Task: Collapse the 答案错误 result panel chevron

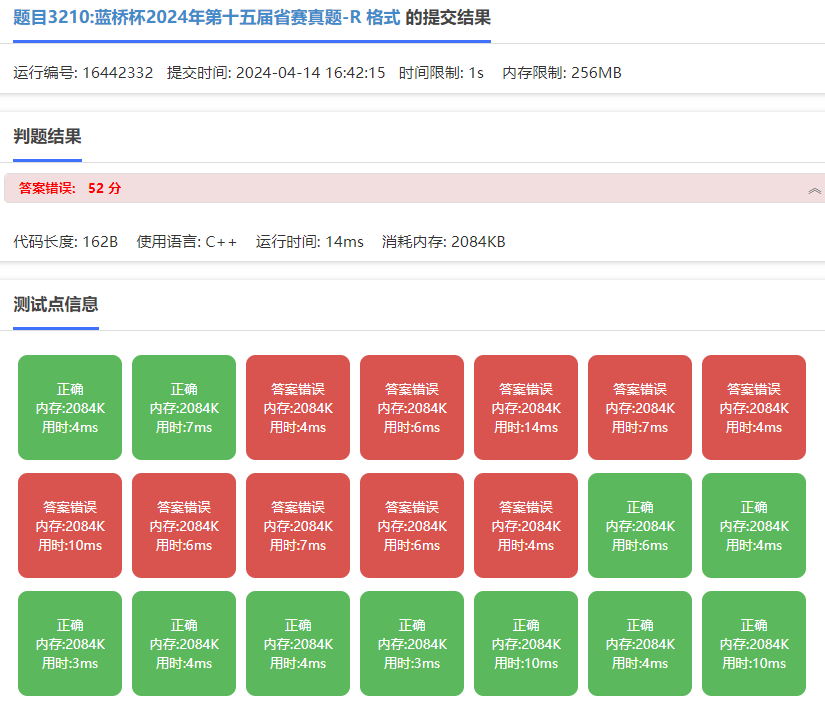Action: pyautogui.click(x=814, y=190)
